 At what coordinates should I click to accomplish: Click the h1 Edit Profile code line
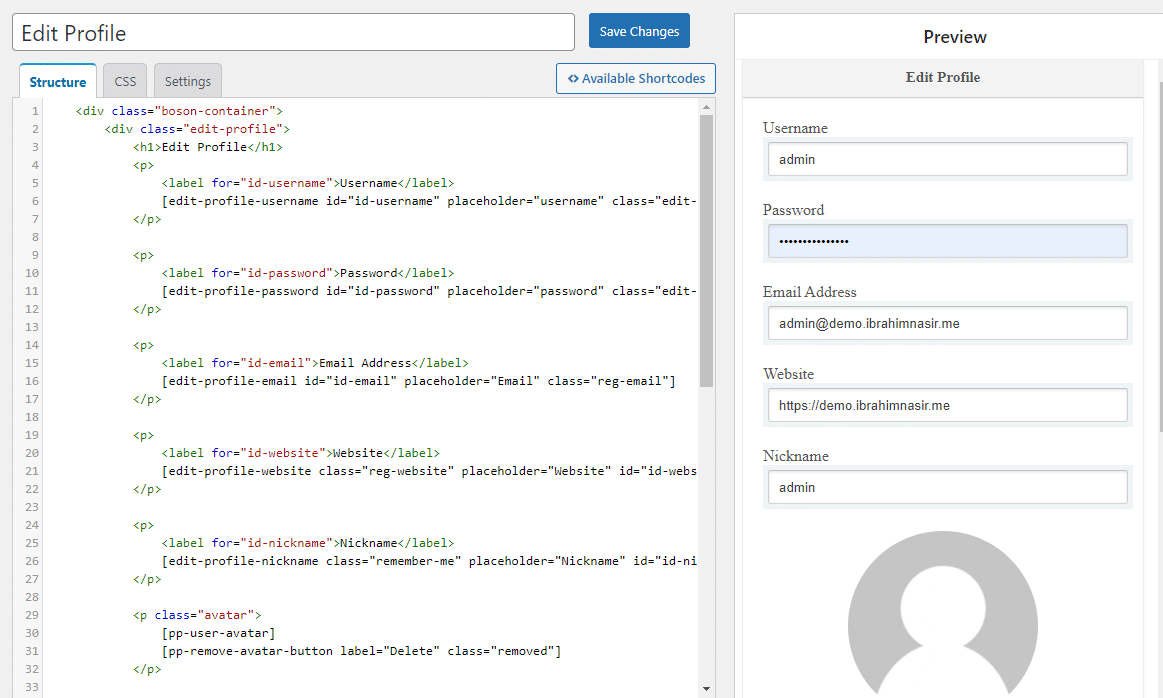(x=208, y=147)
